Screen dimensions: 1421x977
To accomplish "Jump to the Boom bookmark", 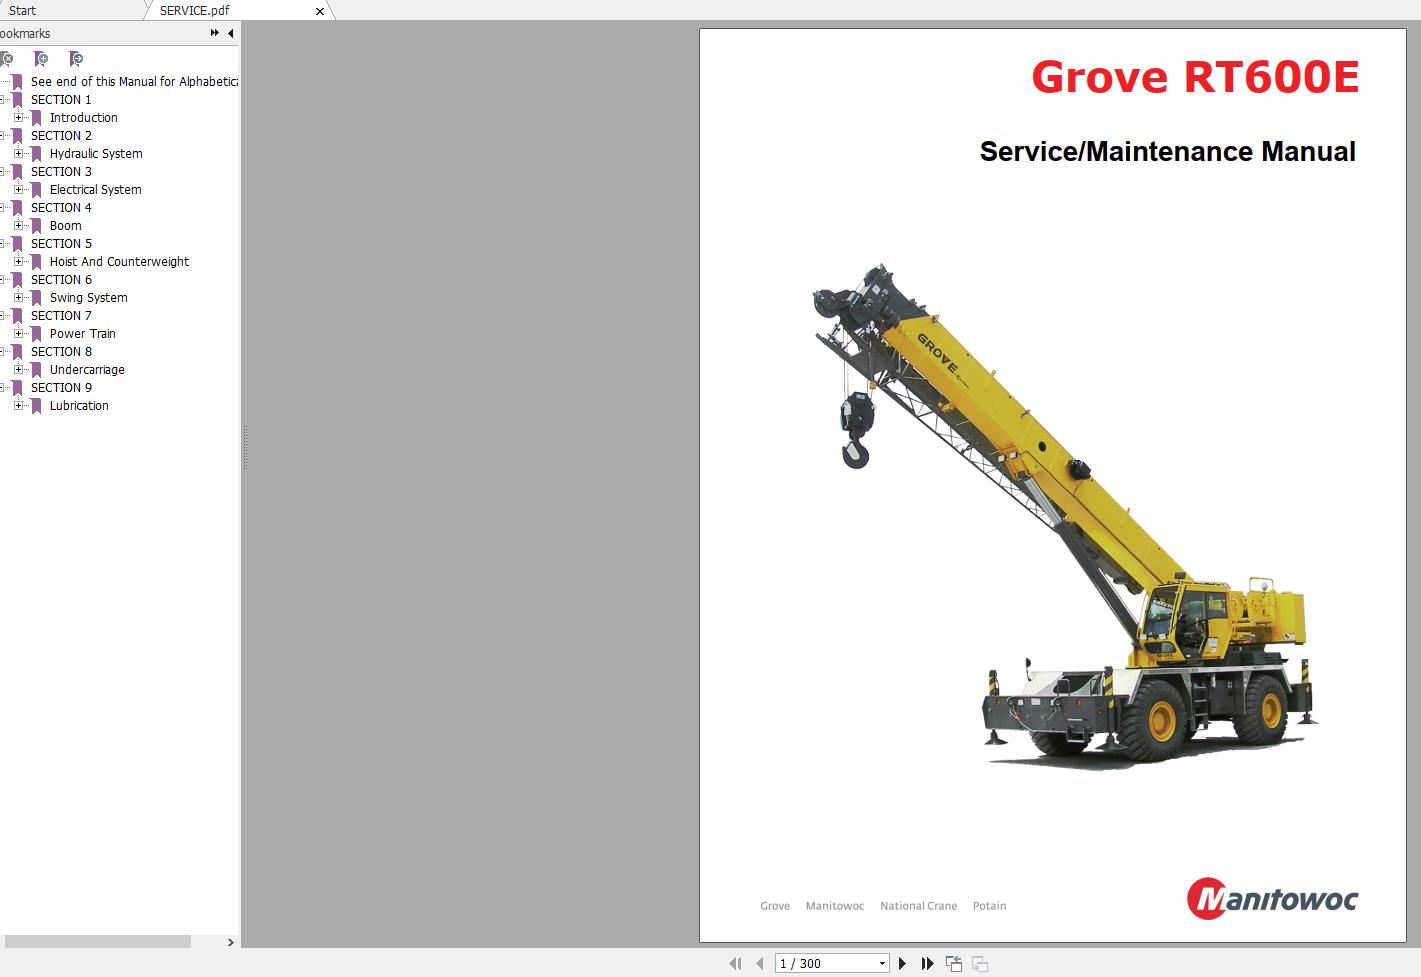I will (x=66, y=225).
